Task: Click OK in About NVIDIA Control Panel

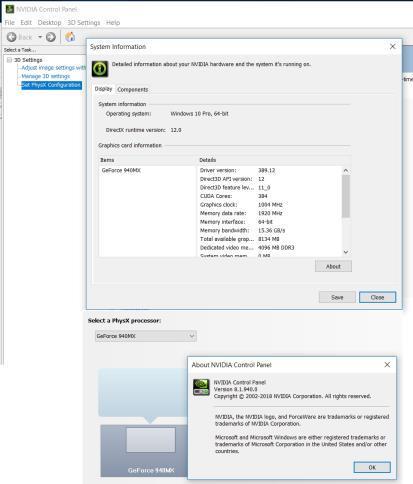Action: (372, 467)
